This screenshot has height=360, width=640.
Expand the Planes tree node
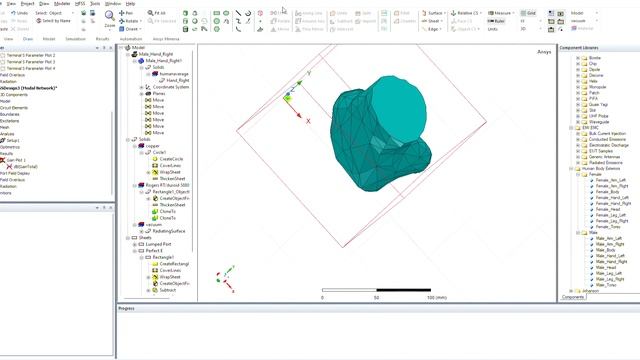click(x=141, y=93)
